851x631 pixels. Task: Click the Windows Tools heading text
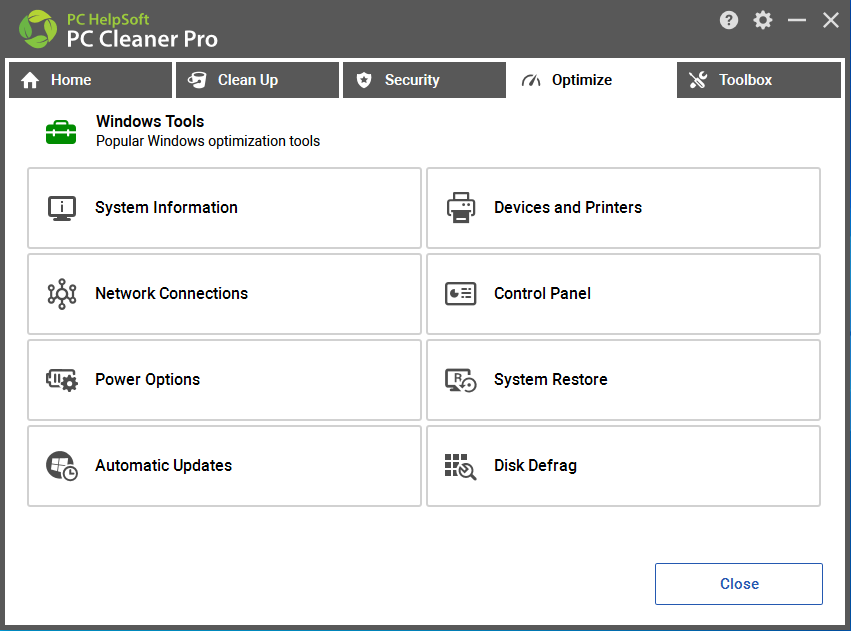pyautogui.click(x=150, y=122)
